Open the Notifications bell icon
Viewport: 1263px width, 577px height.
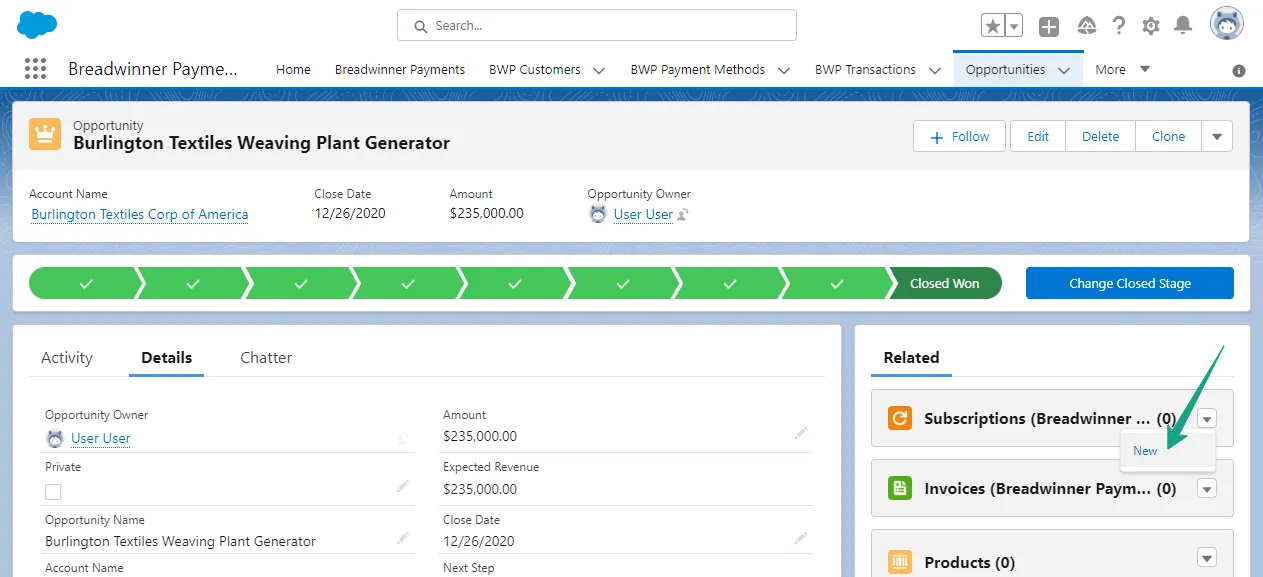[x=1183, y=26]
